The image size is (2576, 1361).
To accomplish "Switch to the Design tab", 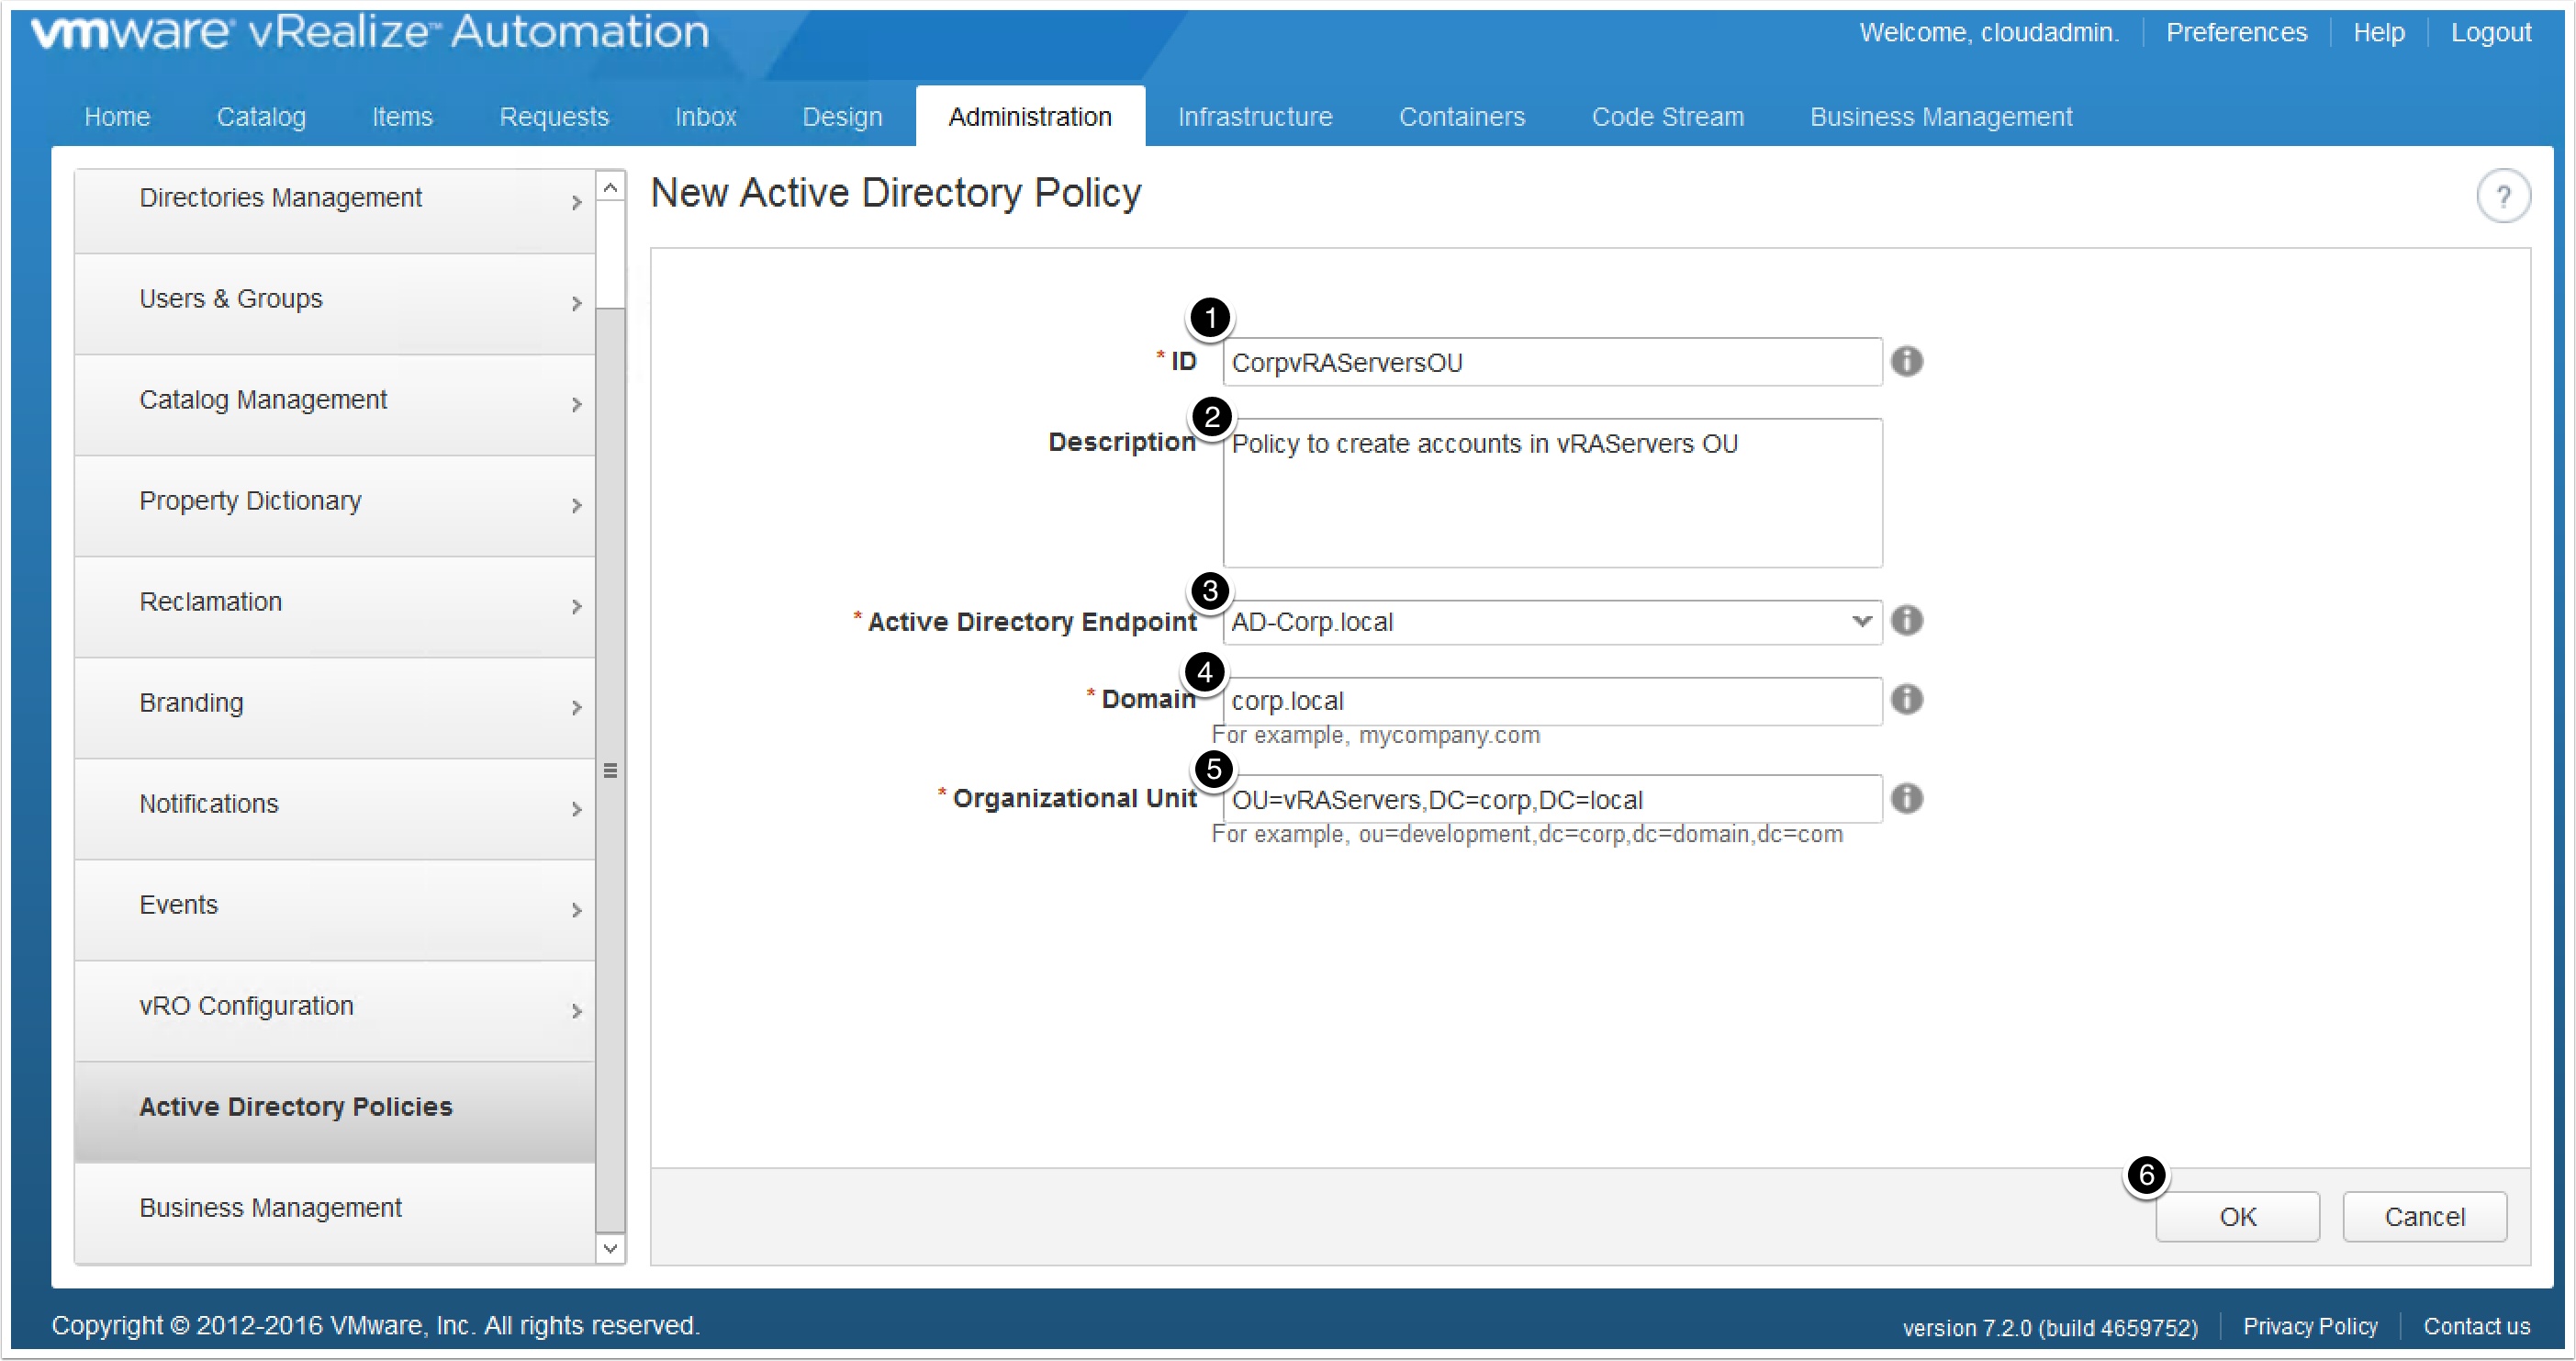I will 842,117.
